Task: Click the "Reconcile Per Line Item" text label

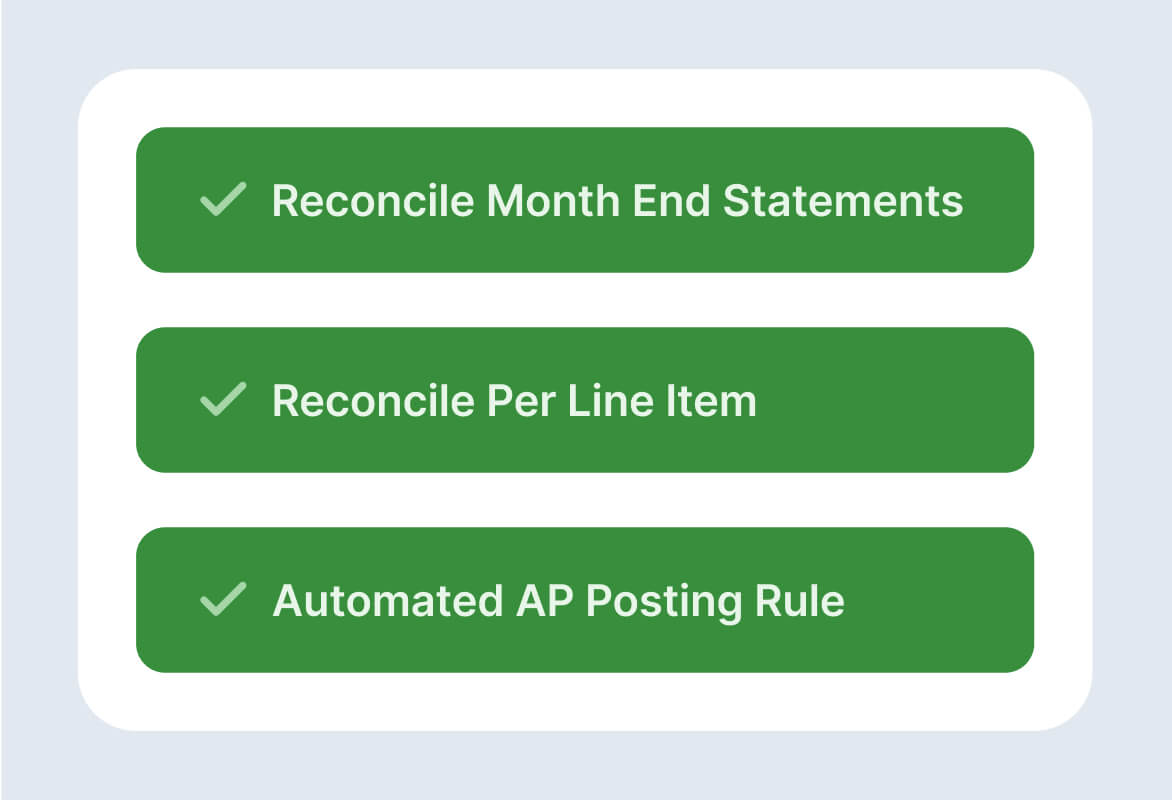Action: 514,401
